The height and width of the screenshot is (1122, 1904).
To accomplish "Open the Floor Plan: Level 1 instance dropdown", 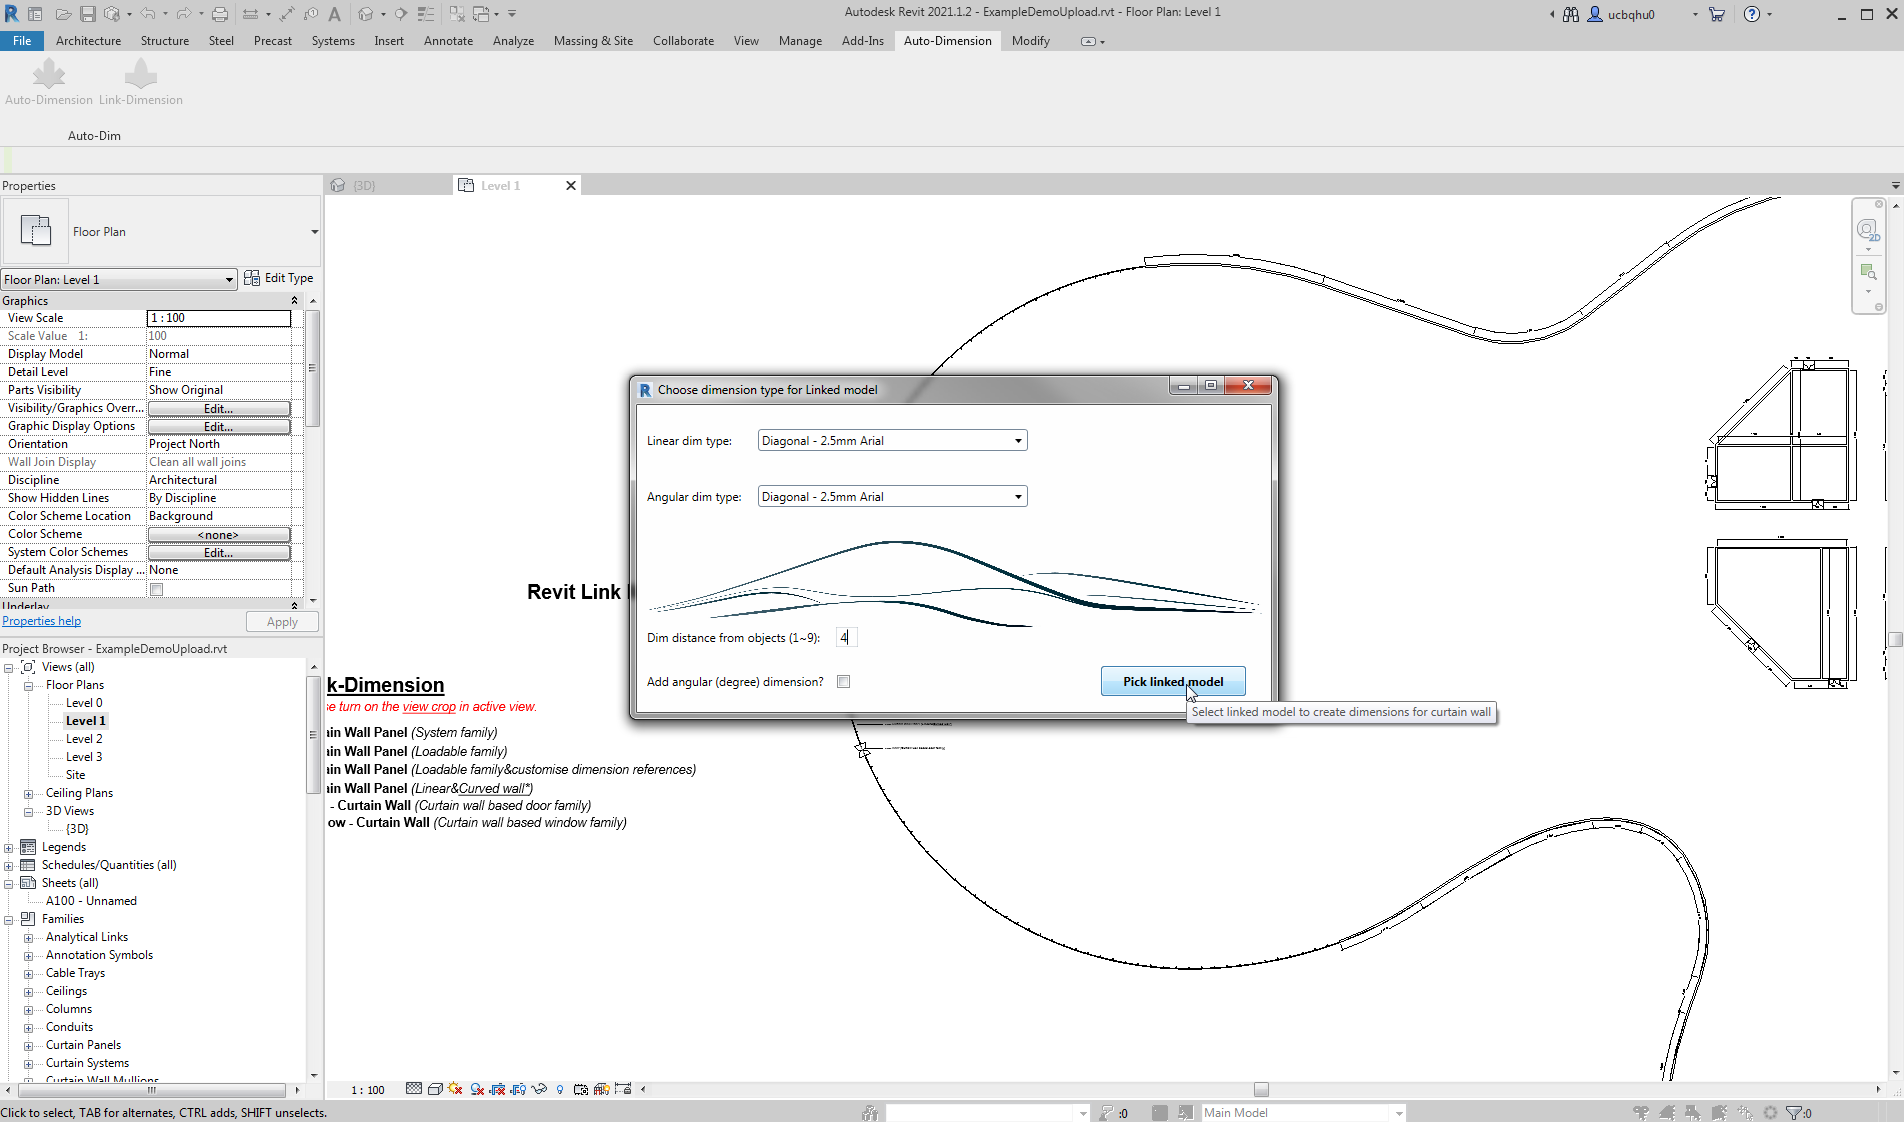I will pos(119,279).
